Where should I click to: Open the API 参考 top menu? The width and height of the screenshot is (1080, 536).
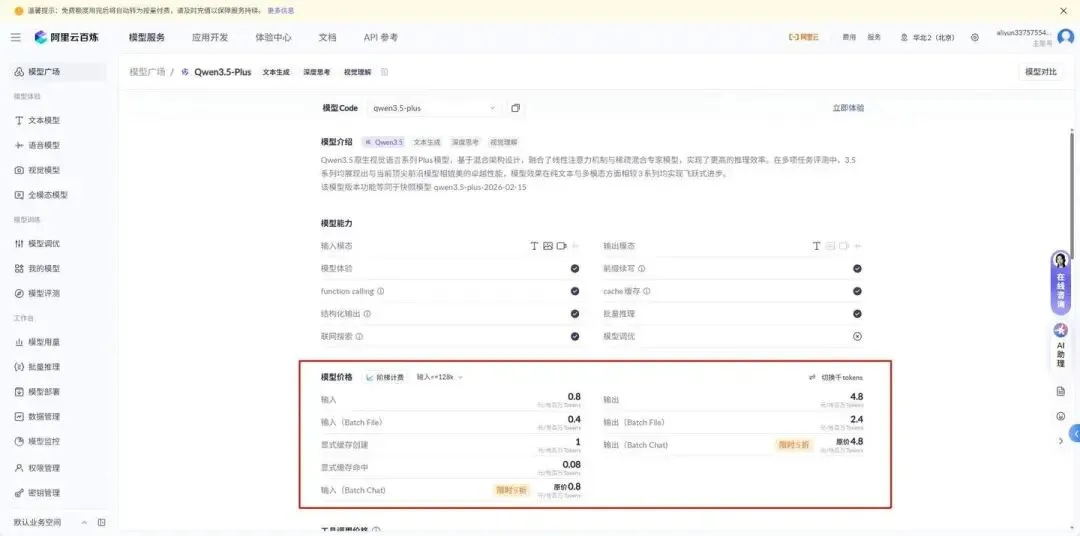380,37
